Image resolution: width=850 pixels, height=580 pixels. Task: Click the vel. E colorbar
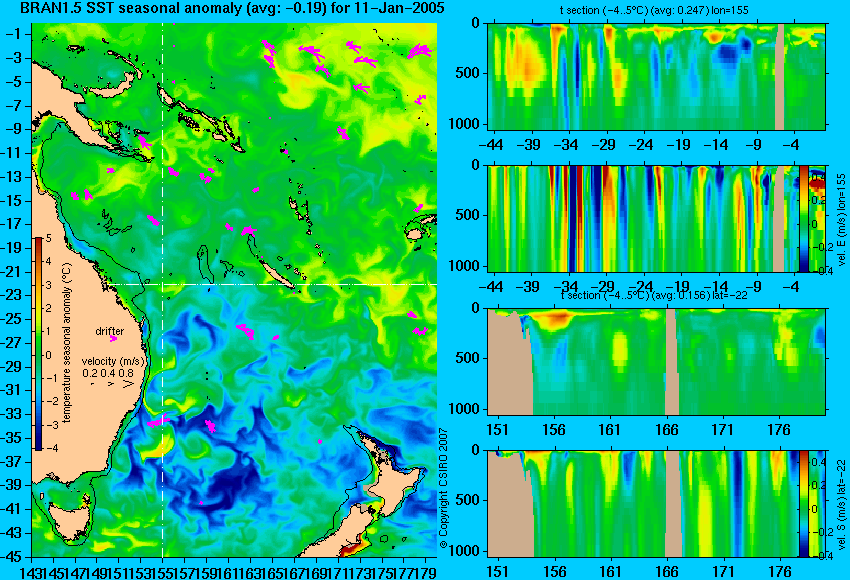tap(803, 218)
